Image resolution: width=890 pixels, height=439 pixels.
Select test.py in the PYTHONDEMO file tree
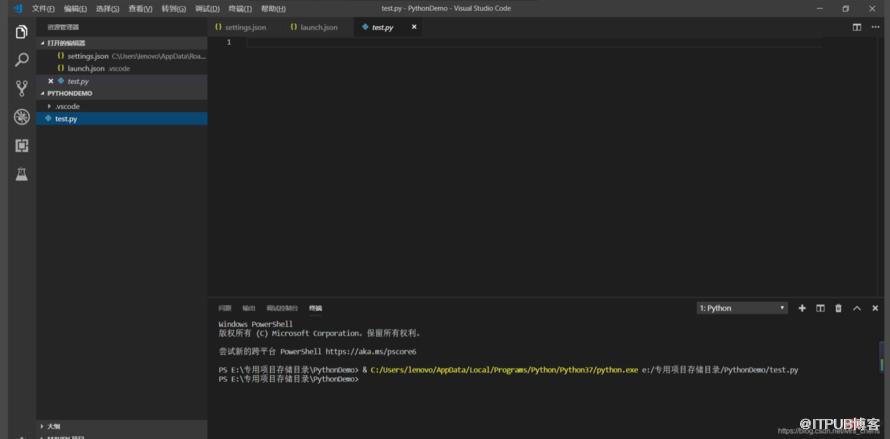click(122, 119)
